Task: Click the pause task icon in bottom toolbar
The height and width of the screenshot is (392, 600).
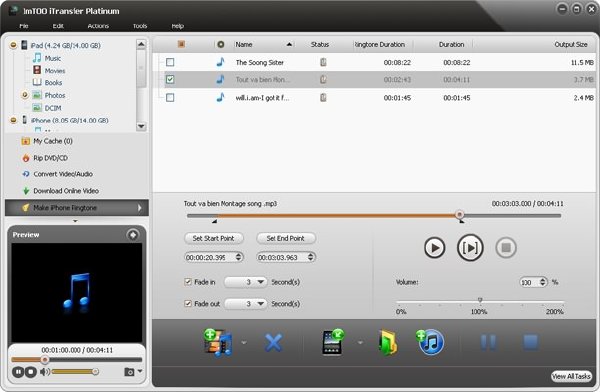Action: [x=489, y=342]
